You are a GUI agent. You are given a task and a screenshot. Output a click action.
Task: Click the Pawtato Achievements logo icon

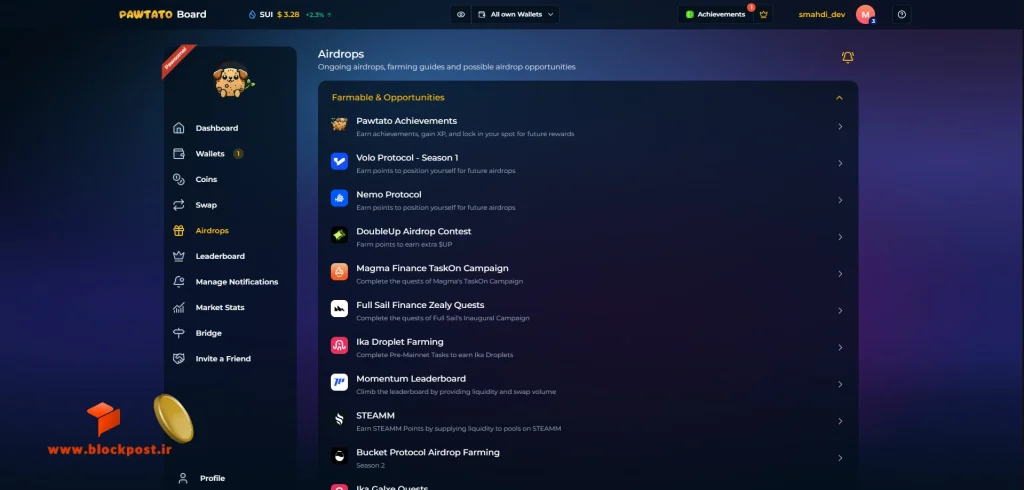pos(339,124)
